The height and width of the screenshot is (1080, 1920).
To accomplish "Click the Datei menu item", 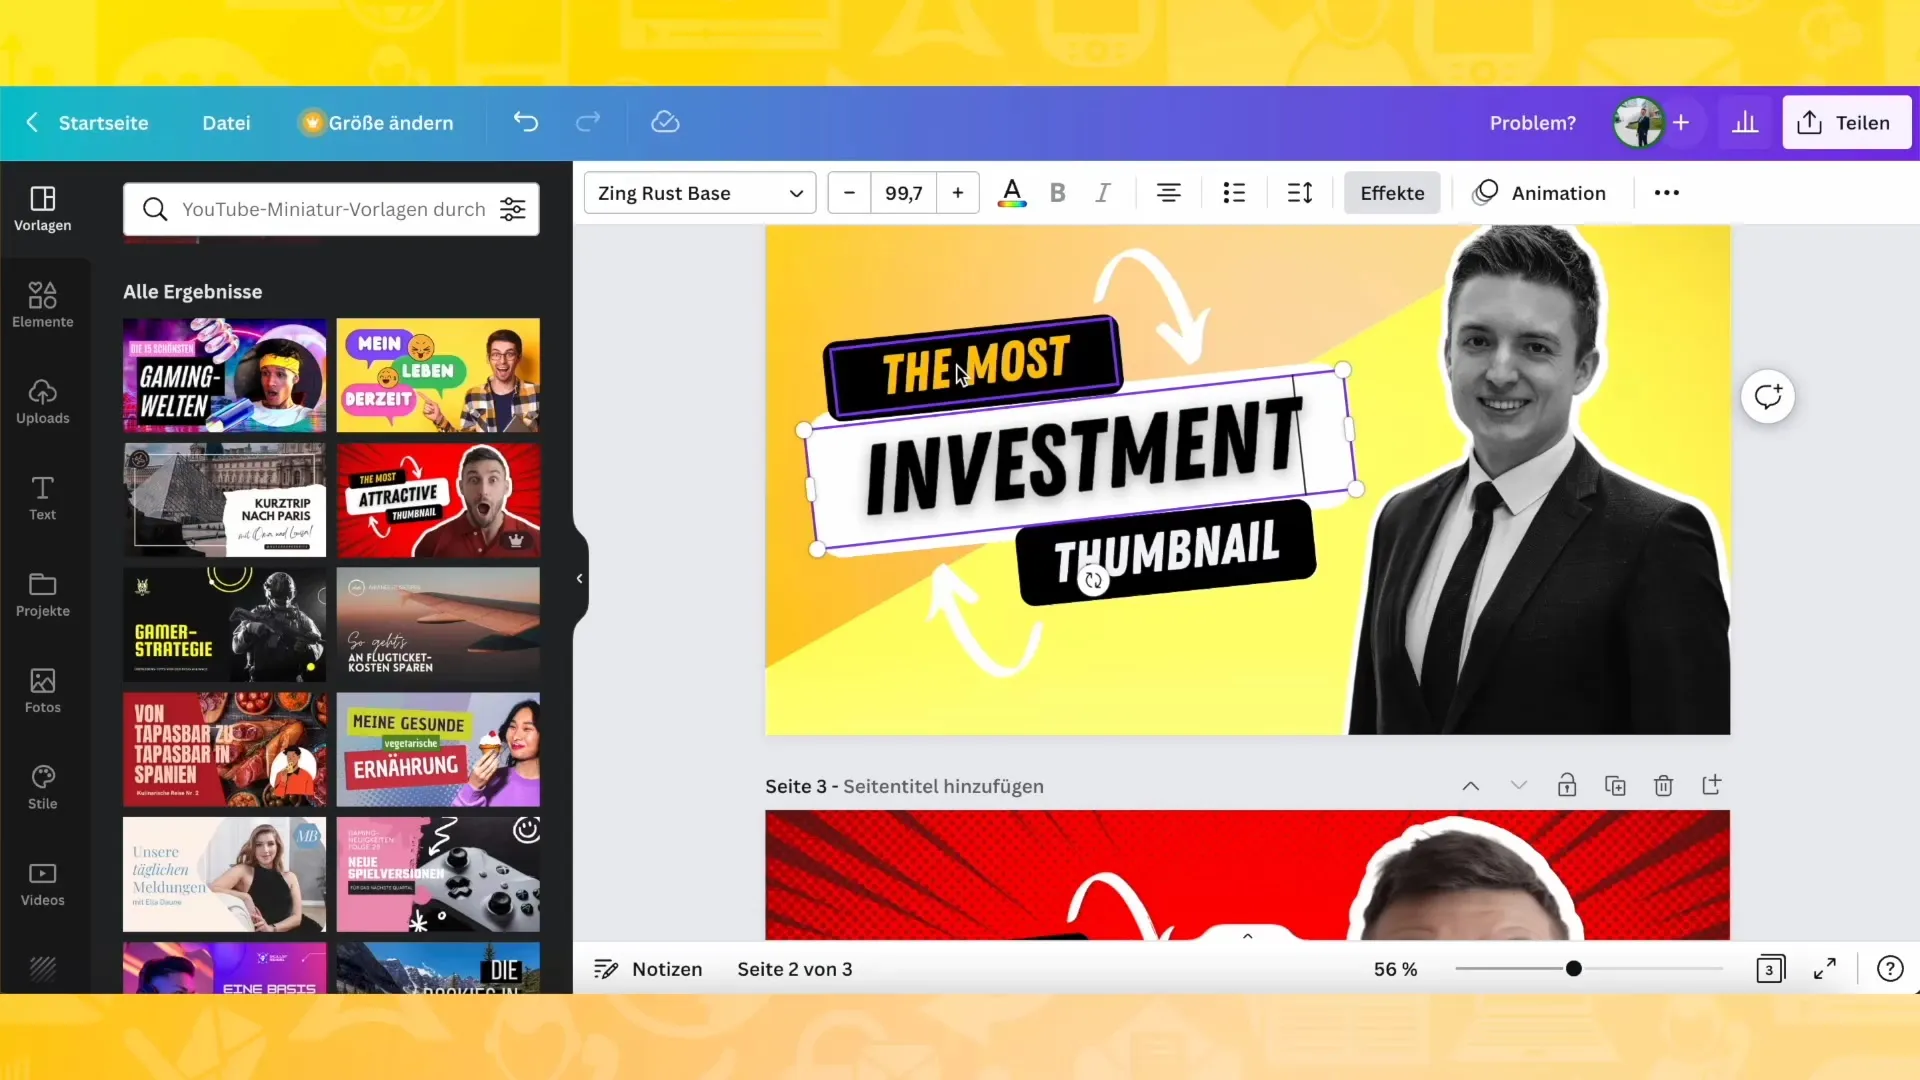I will click(x=225, y=123).
